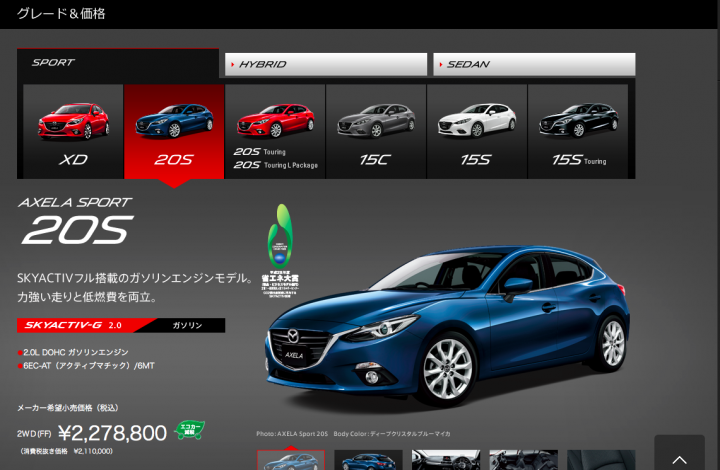The width and height of the screenshot is (720, 470).
Task: Click the SKYACTIV-G 2.0 gasoline banner
Action: 121,325
